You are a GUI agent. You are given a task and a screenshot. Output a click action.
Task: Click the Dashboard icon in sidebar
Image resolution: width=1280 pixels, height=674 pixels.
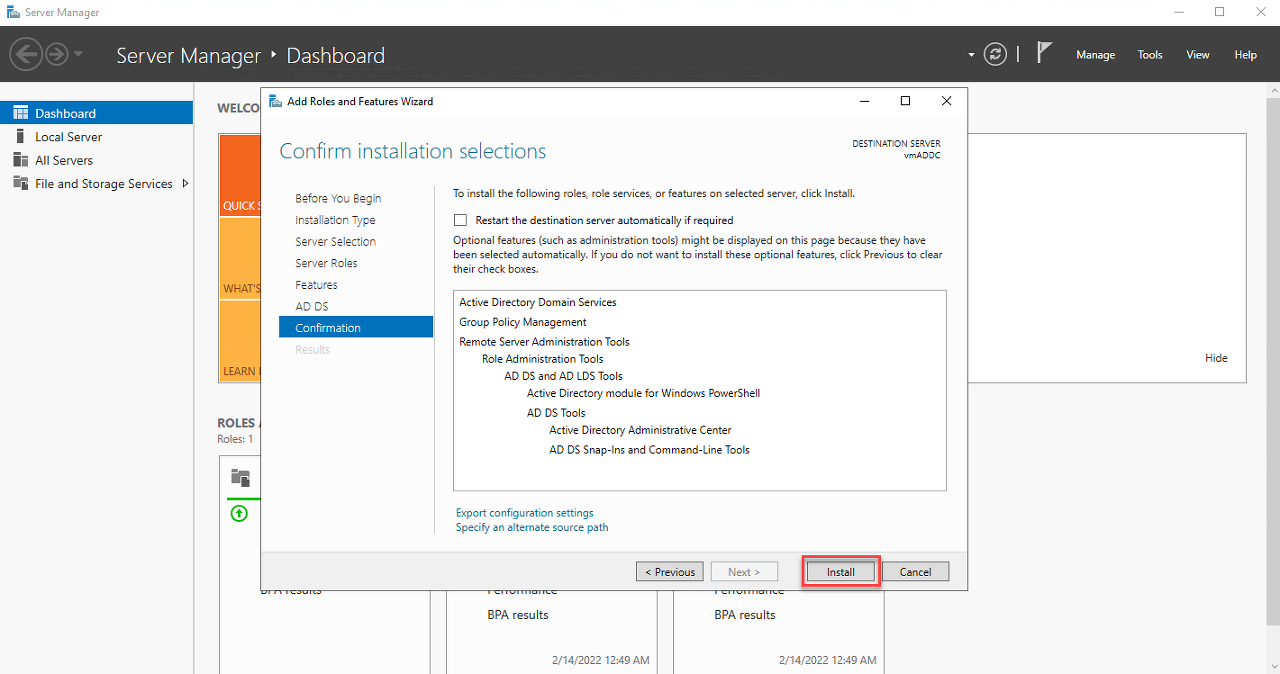20,113
